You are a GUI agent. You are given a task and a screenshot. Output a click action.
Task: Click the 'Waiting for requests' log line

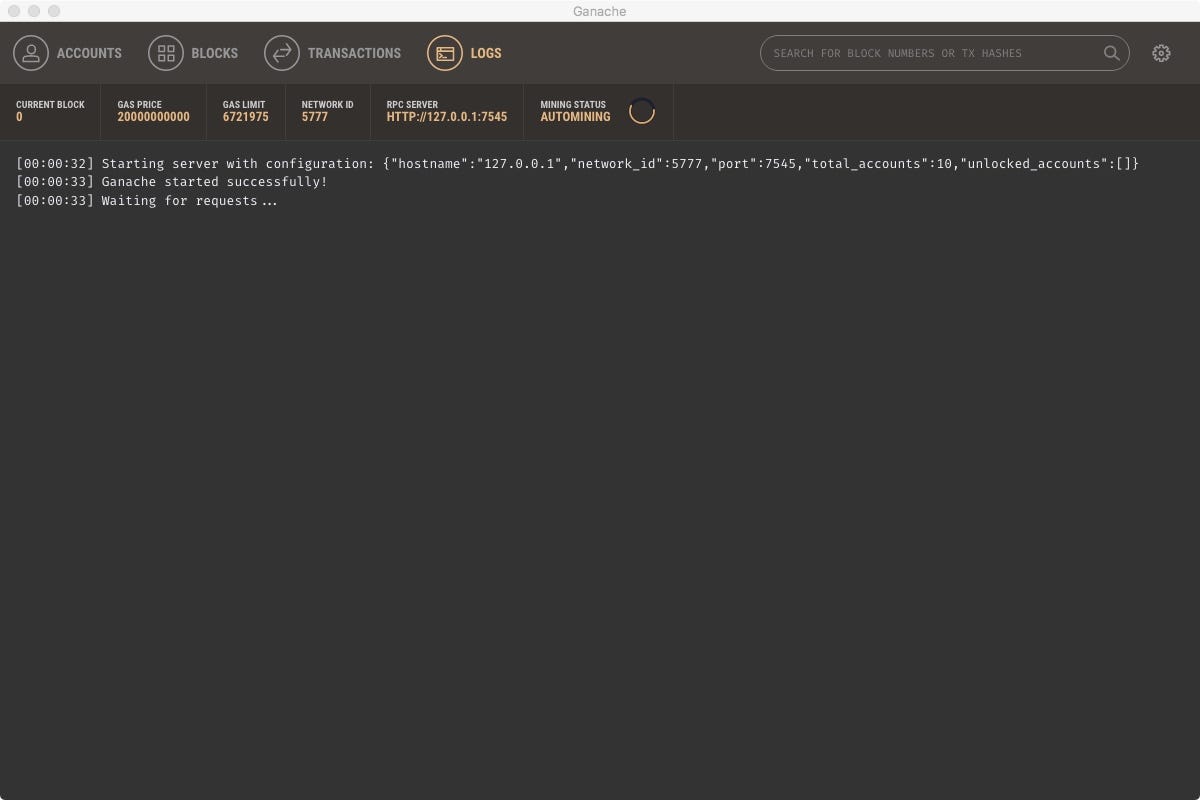[x=147, y=201]
